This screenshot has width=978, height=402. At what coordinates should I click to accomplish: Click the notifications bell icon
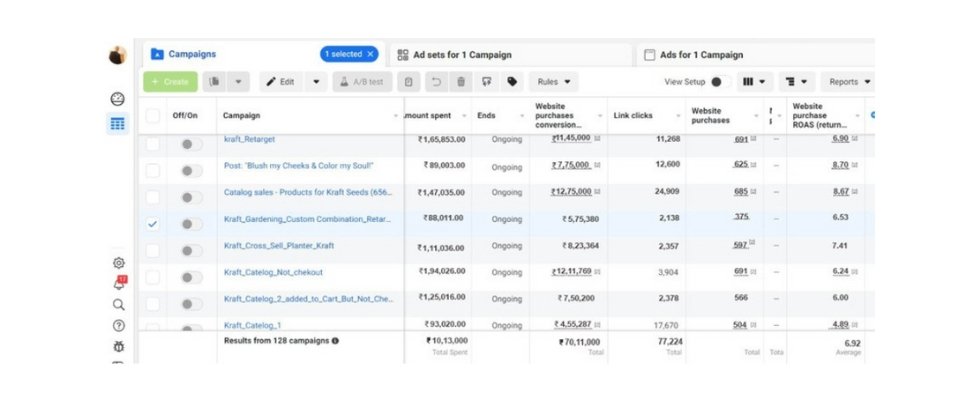point(119,284)
